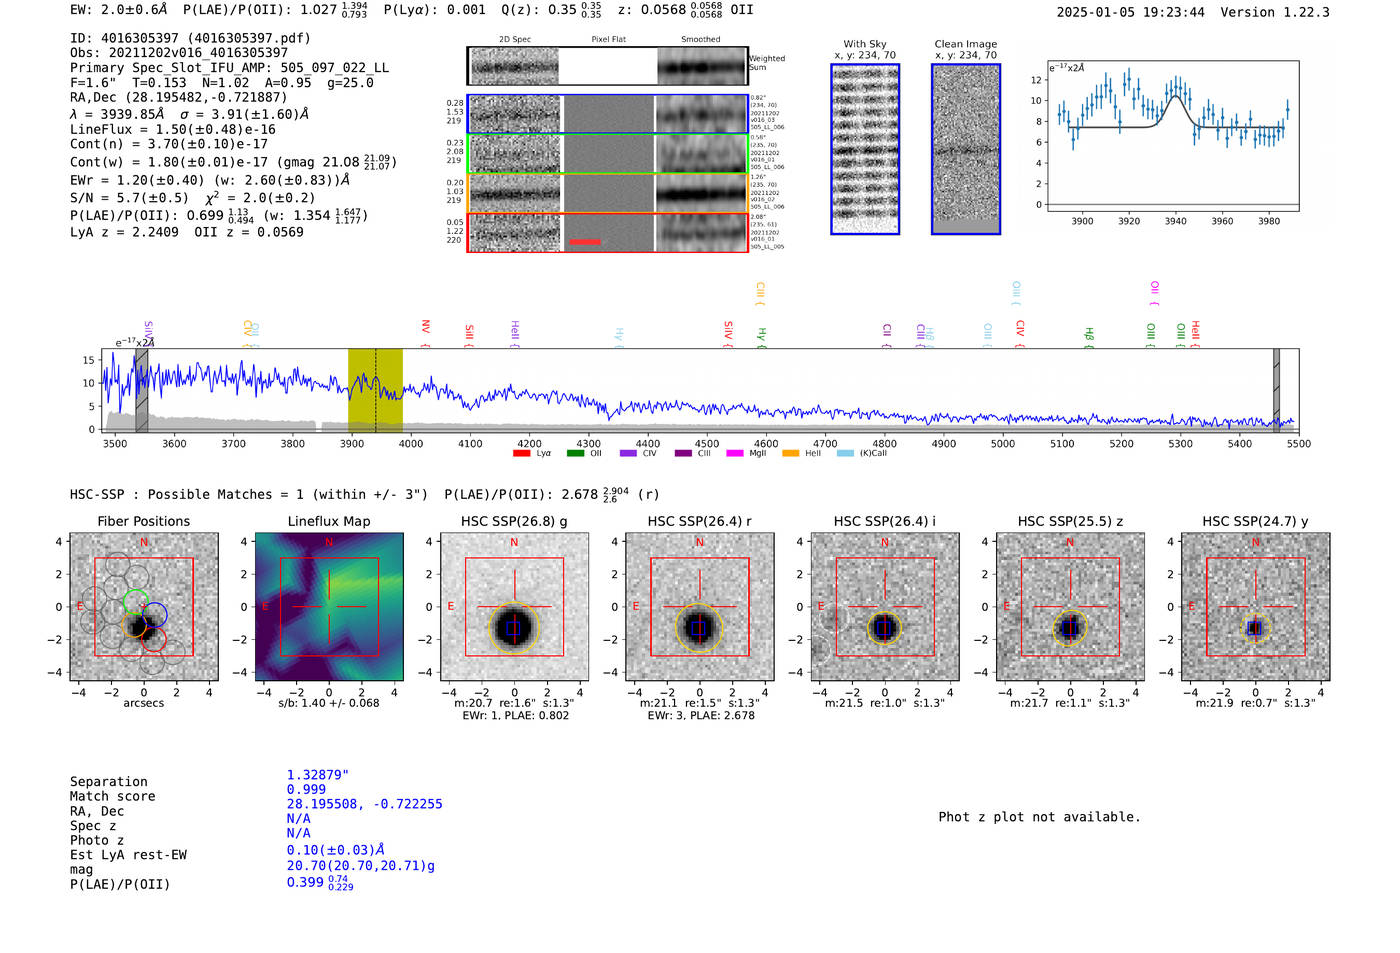Click the blue RA, Dec 28.195508, -0.722255 value

[365, 804]
